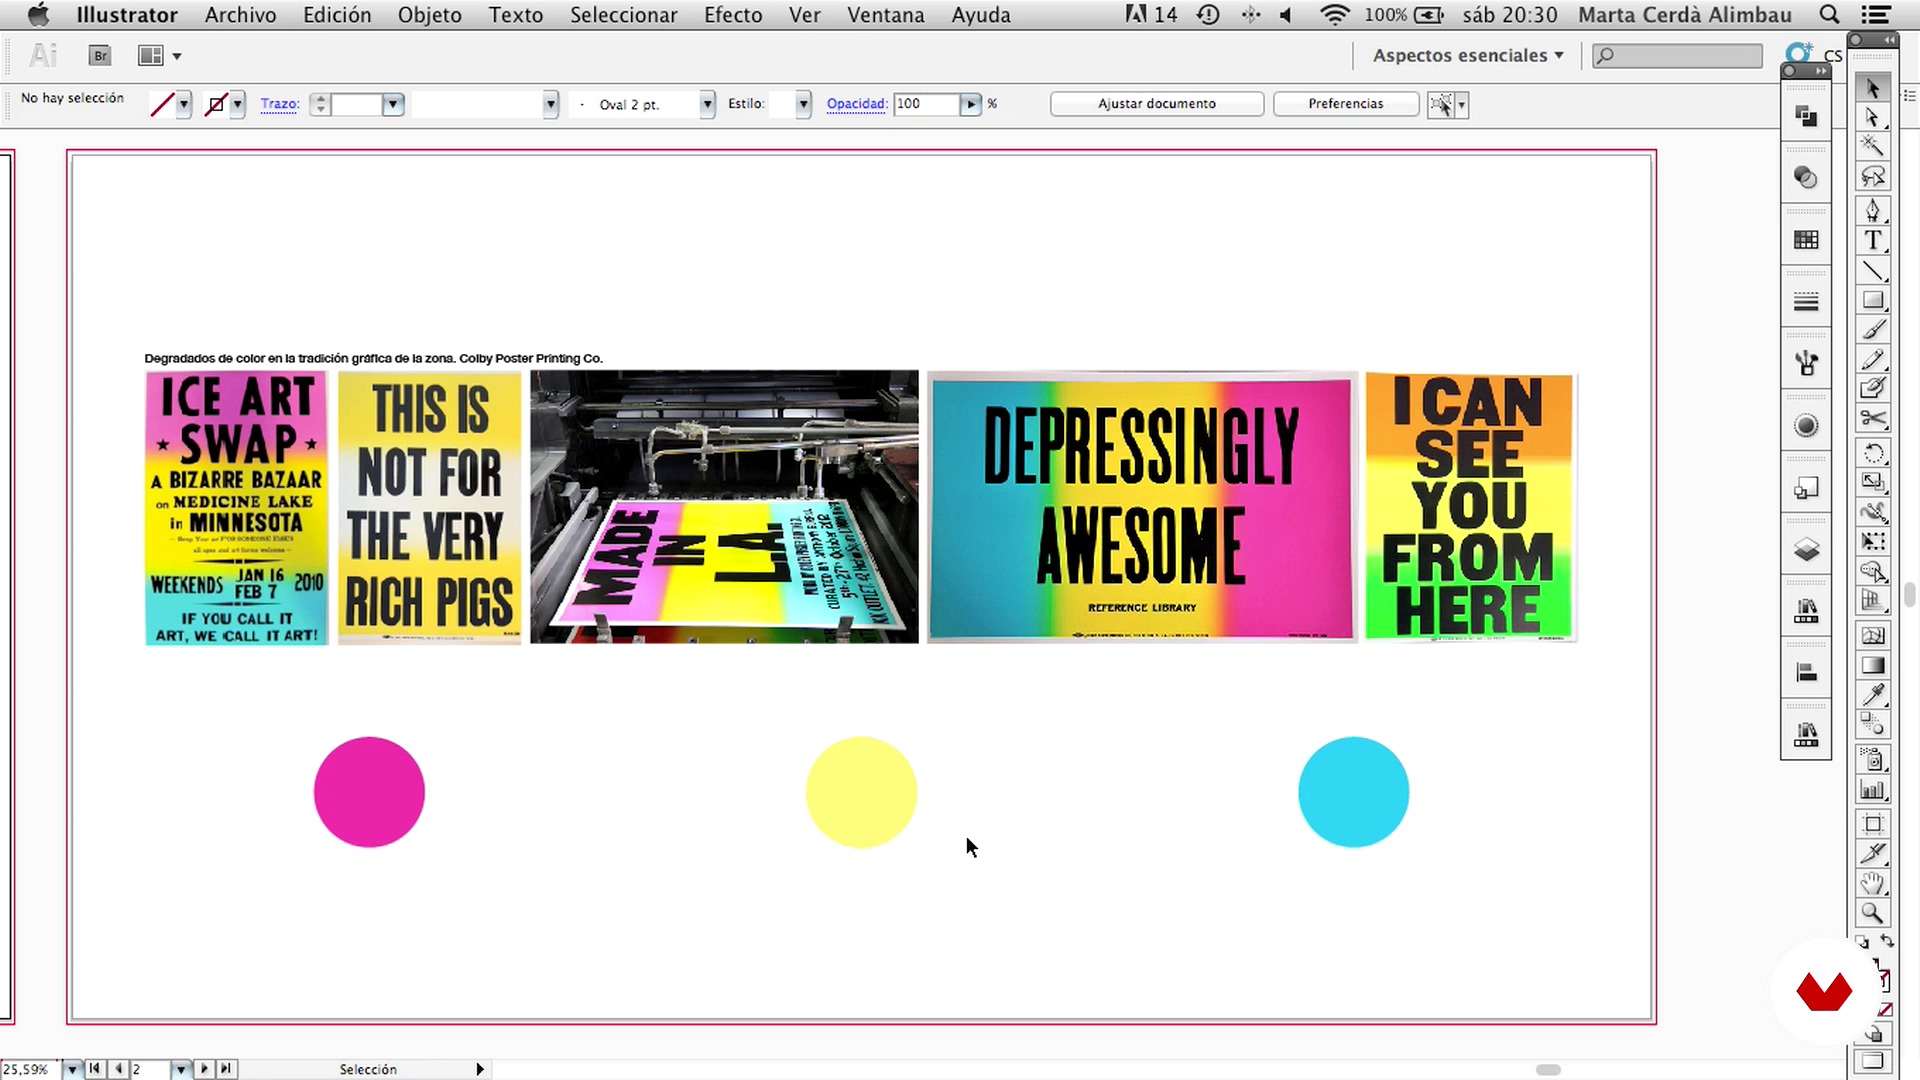Select the Type tool
Image resolution: width=1920 pixels, height=1080 pixels.
pyautogui.click(x=1873, y=241)
